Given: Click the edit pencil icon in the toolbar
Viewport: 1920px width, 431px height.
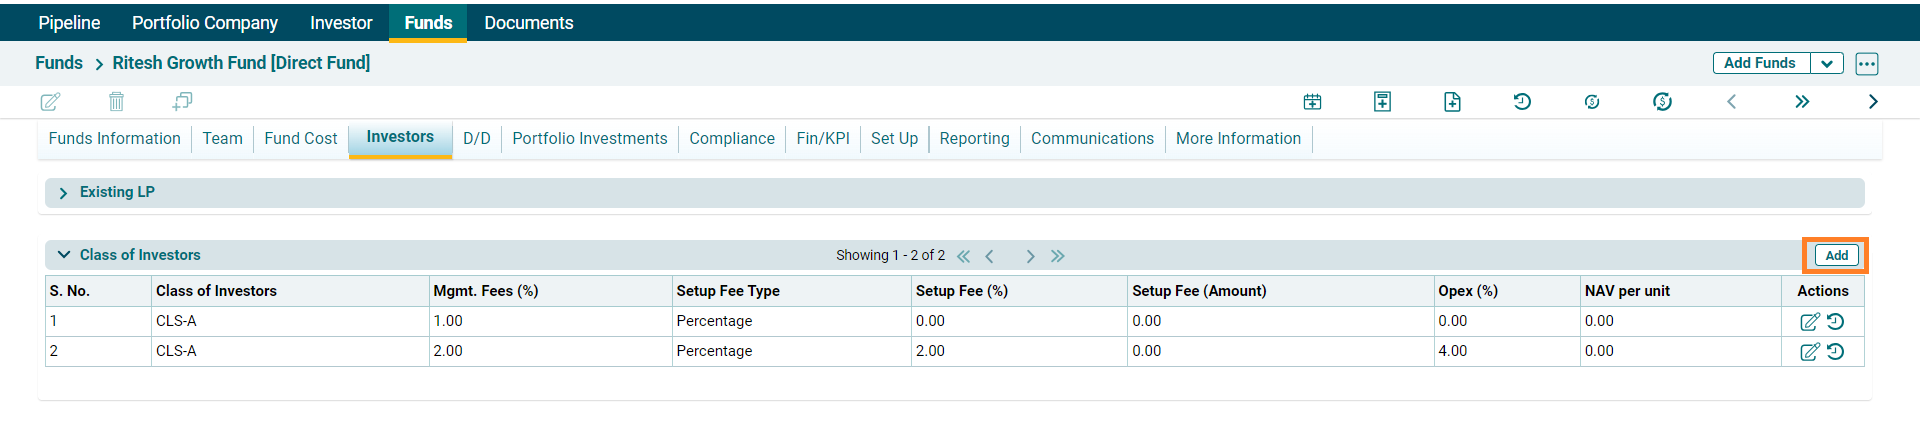Looking at the screenshot, I should pyautogui.click(x=50, y=102).
